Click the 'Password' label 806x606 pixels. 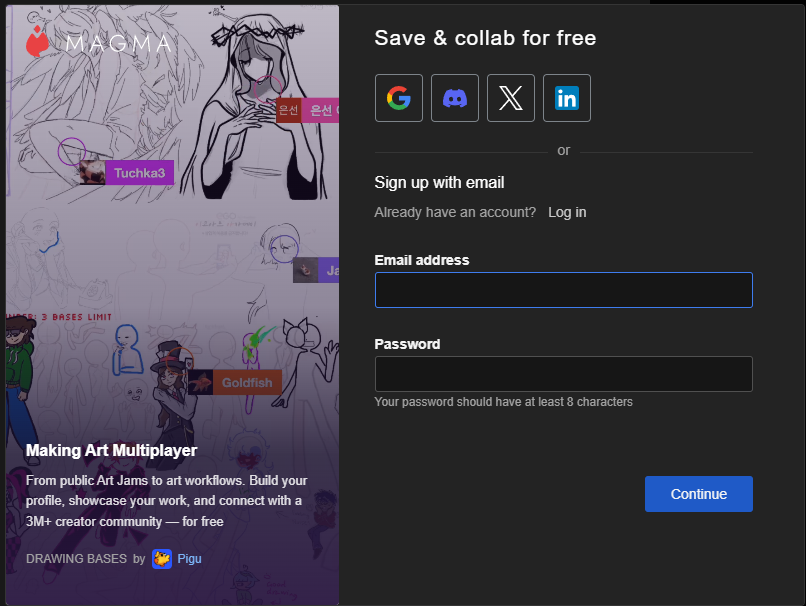407,344
